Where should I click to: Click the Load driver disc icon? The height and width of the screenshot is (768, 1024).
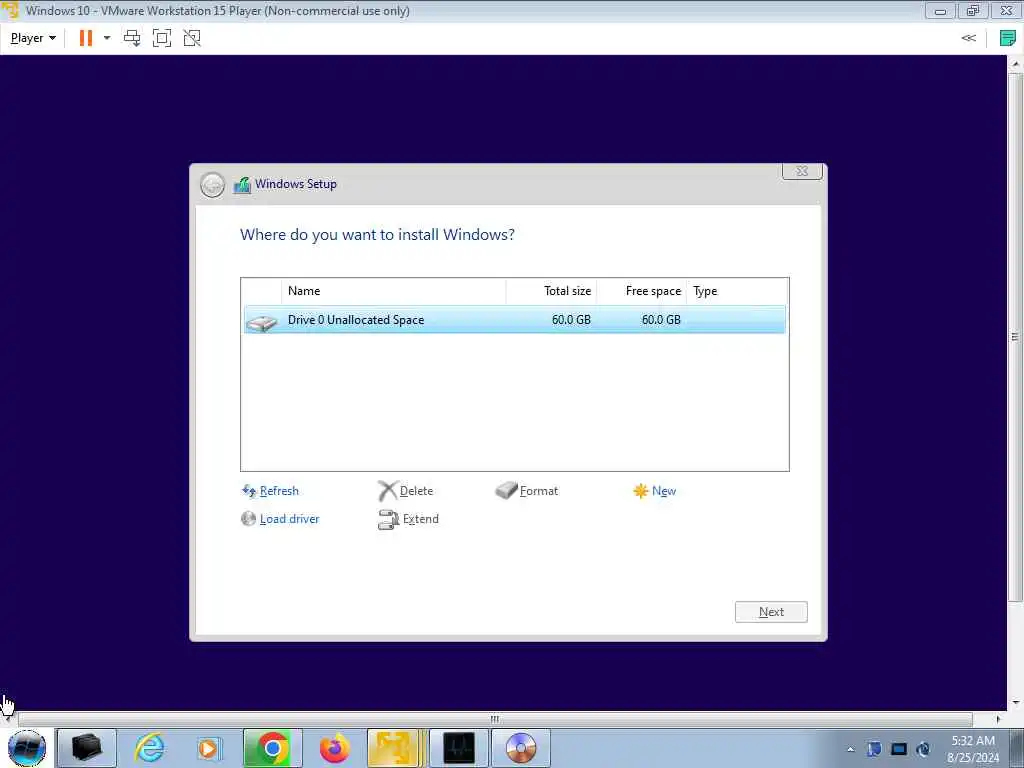pos(248,519)
